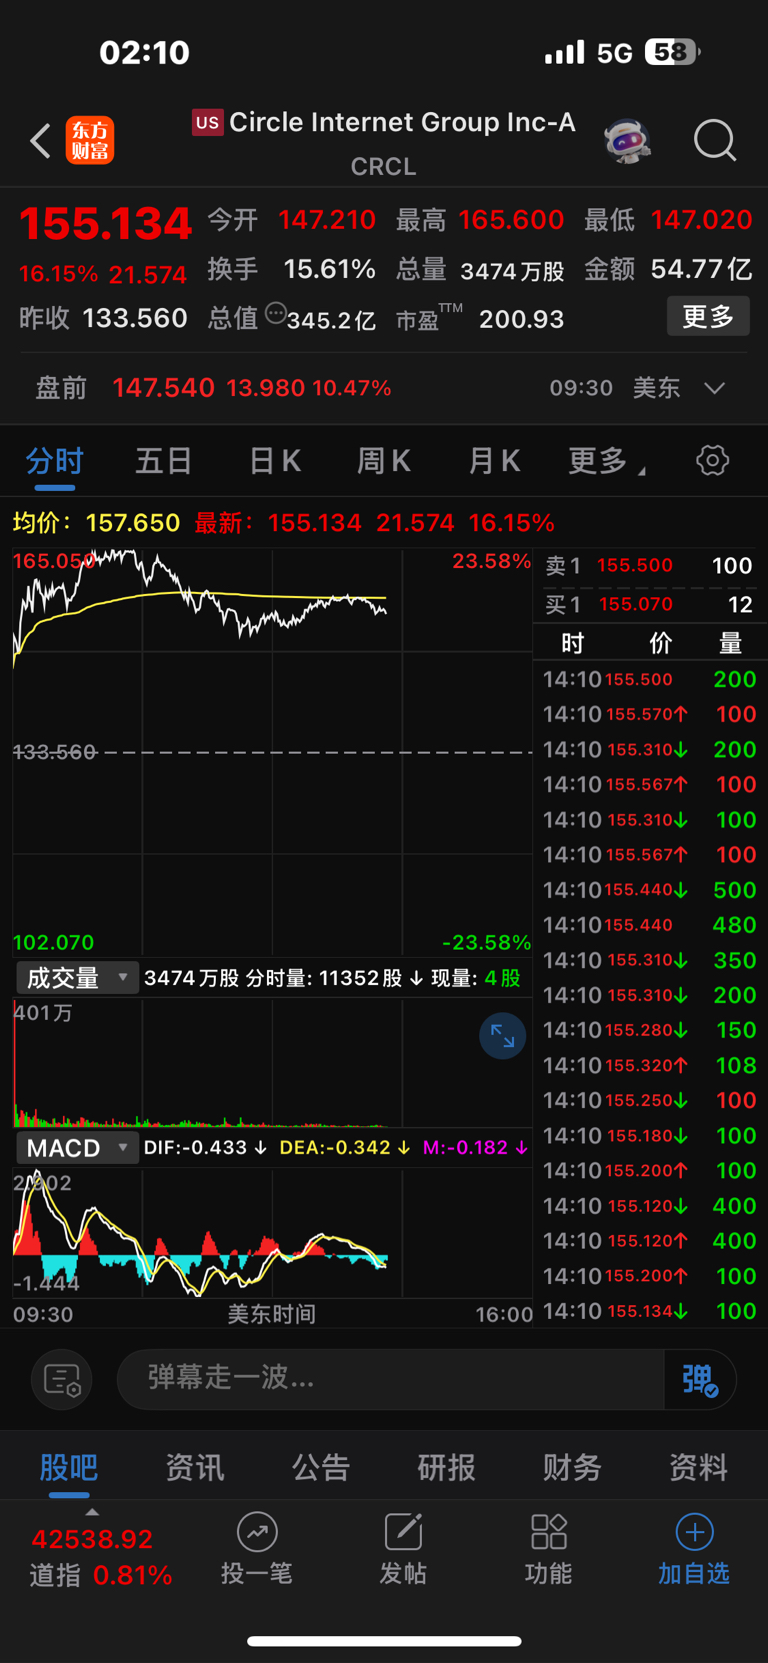
Task: Tap the 盘前 147.540 pre-market price
Action: pyautogui.click(x=163, y=388)
